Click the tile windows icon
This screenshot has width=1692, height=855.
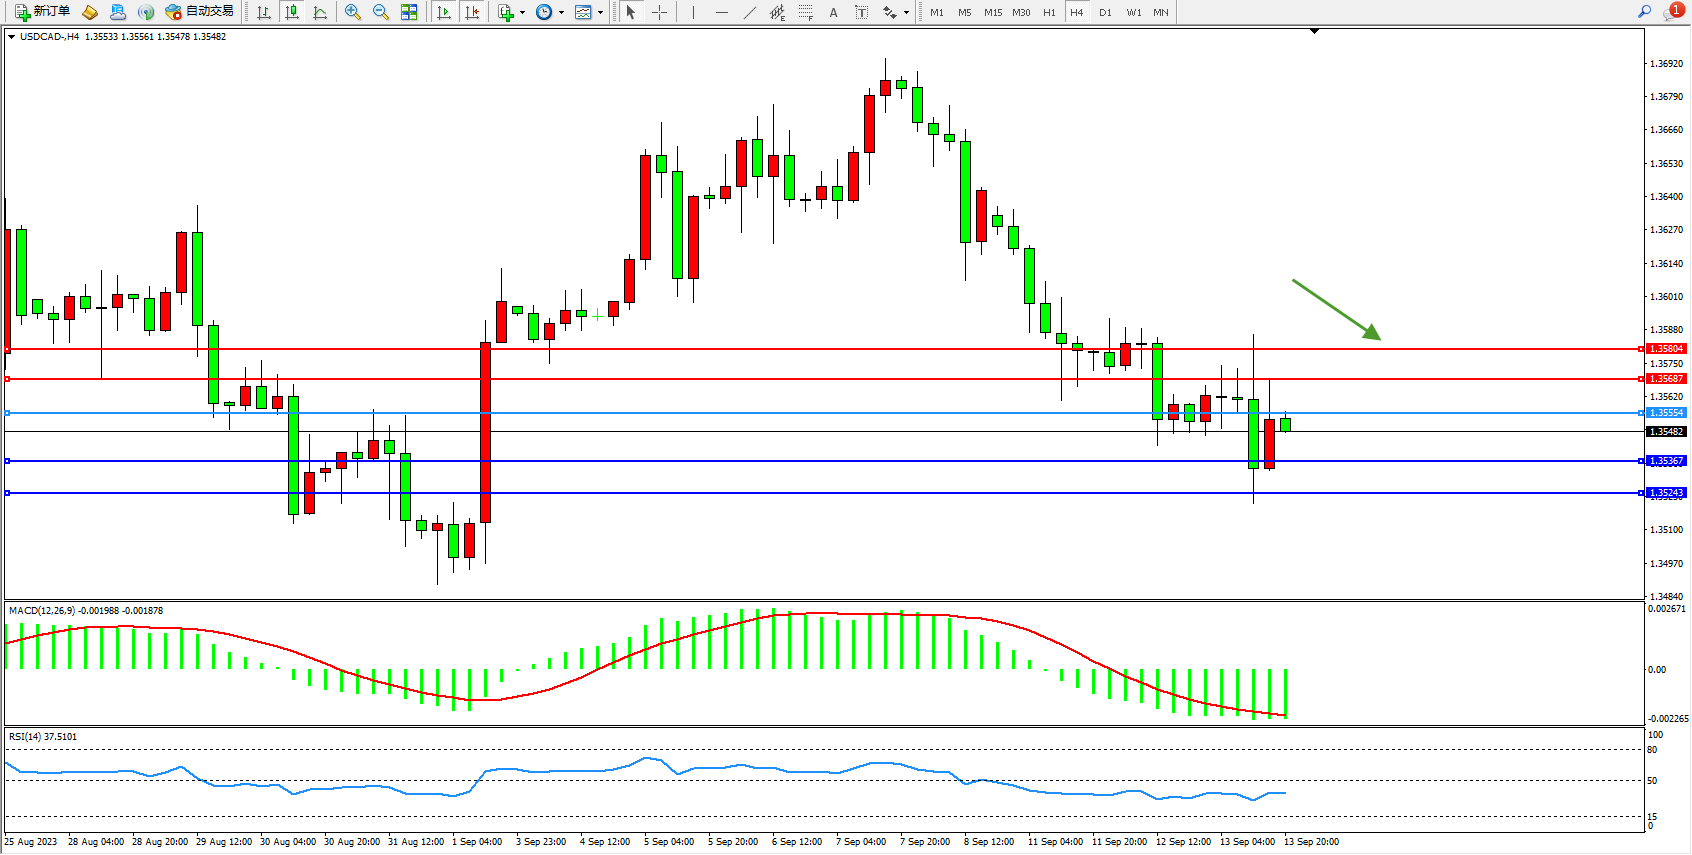click(x=409, y=12)
